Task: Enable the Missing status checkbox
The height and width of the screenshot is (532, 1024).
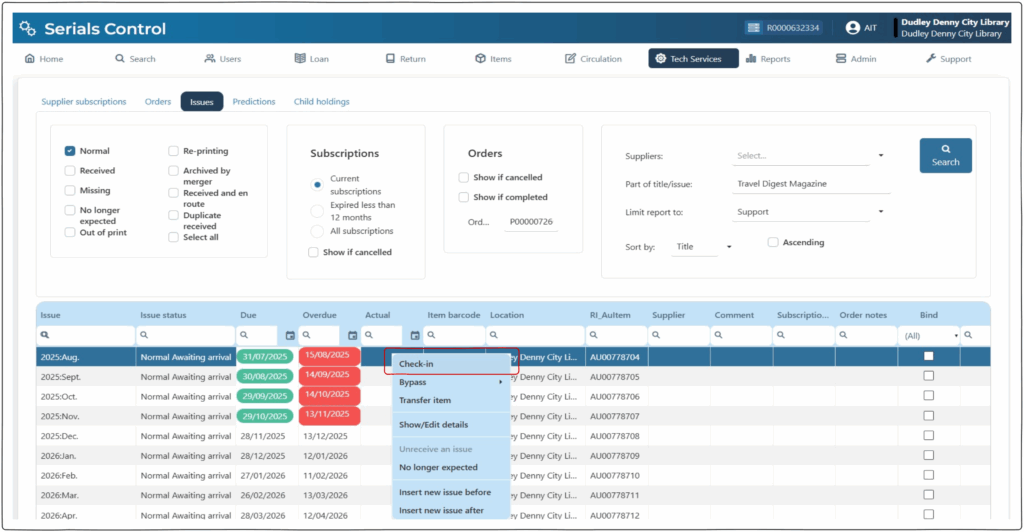Action: point(70,190)
